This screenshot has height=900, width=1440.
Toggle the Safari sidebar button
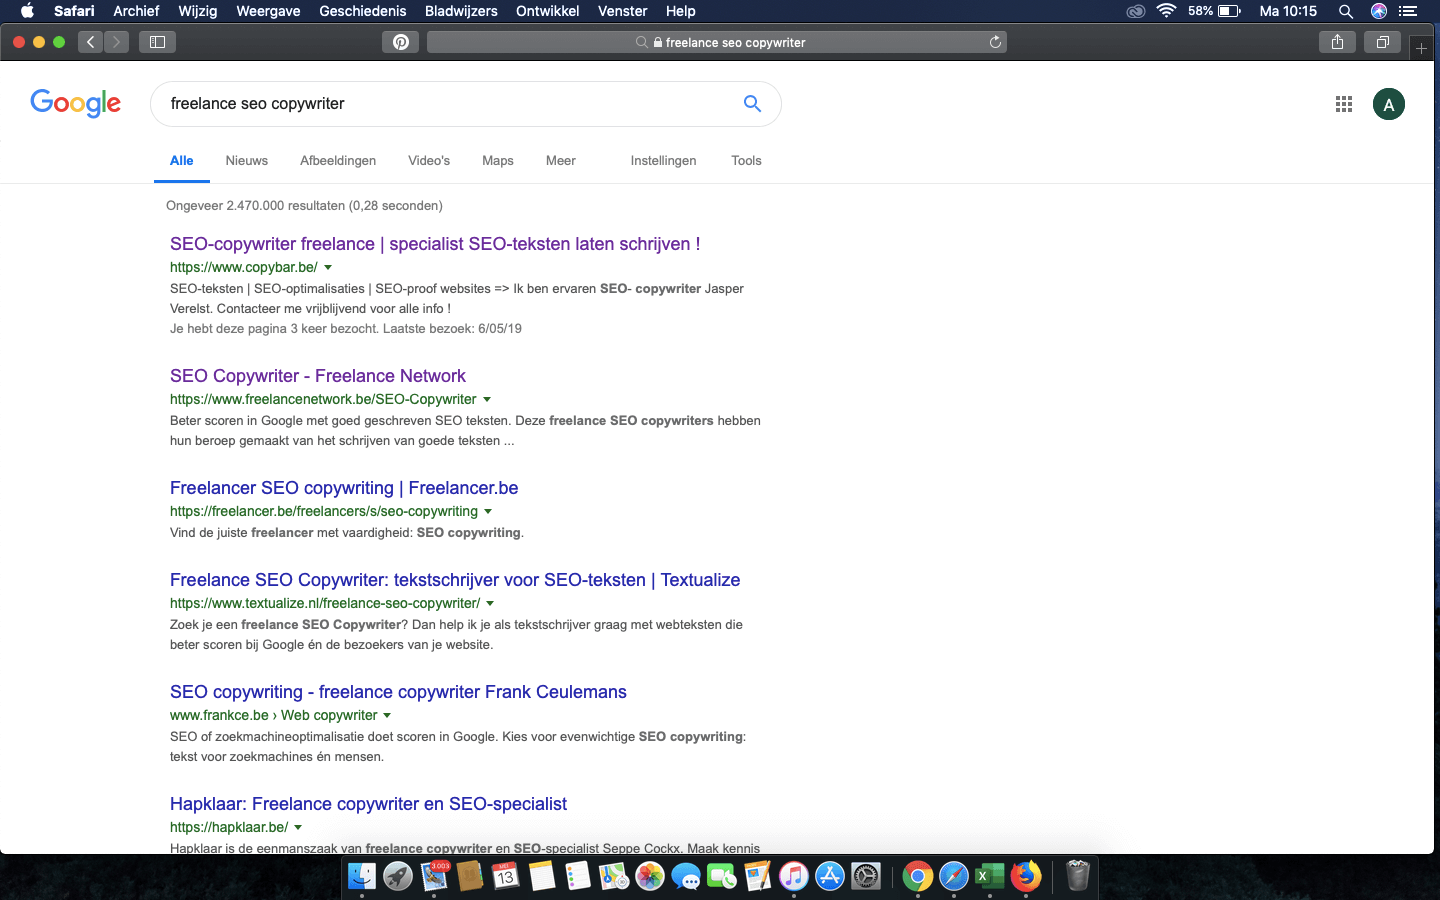(x=157, y=42)
